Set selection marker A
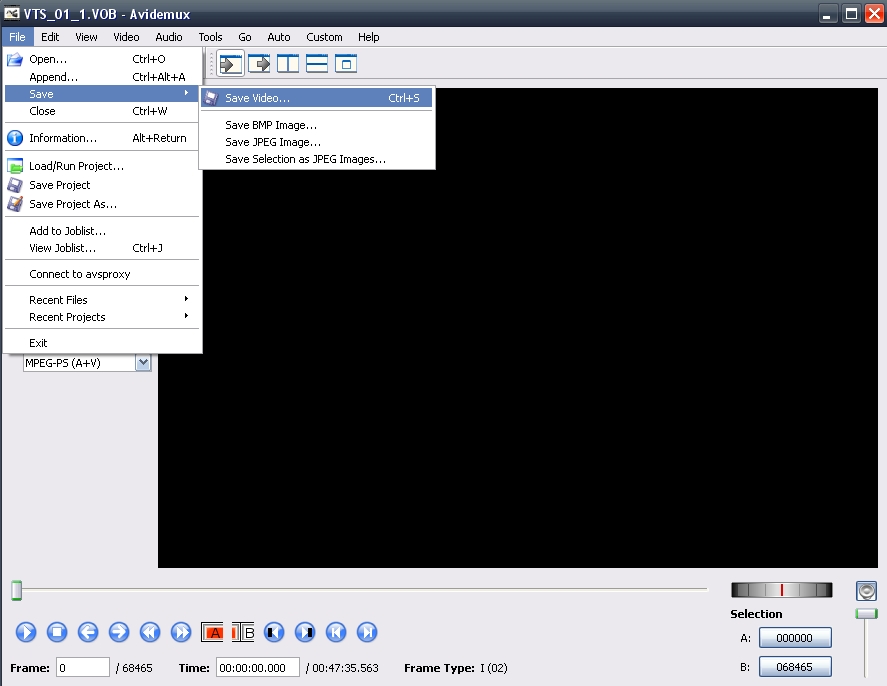Screen dimensions: 887x686 tap(212, 632)
